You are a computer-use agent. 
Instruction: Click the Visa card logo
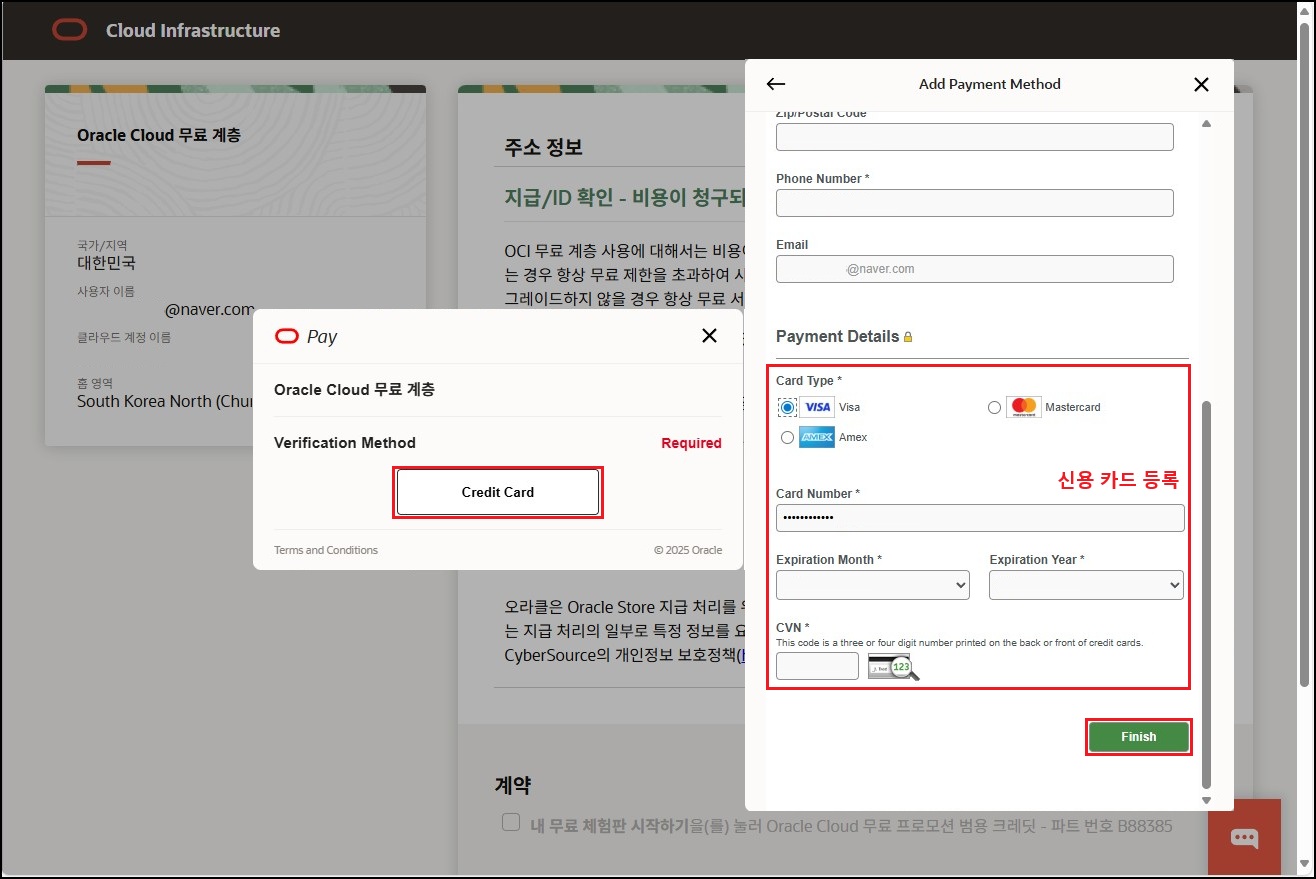817,407
